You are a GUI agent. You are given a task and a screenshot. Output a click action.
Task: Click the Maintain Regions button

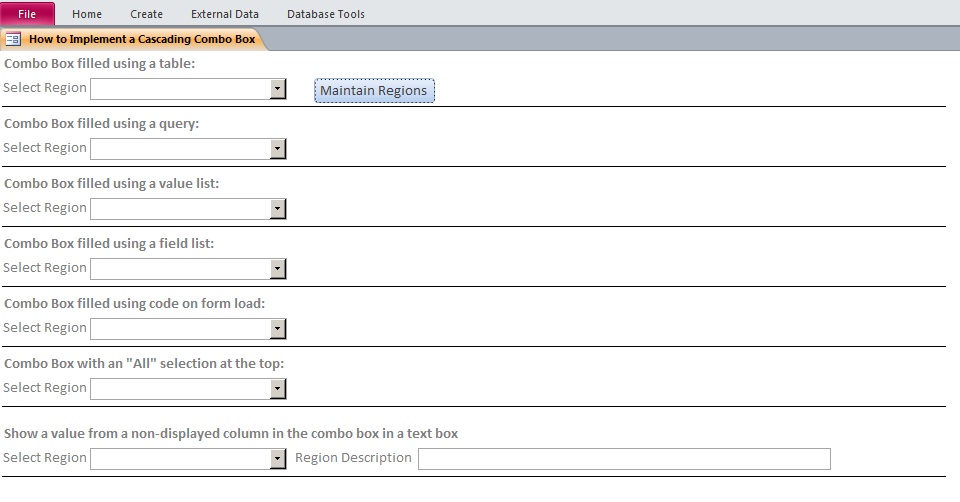374,91
